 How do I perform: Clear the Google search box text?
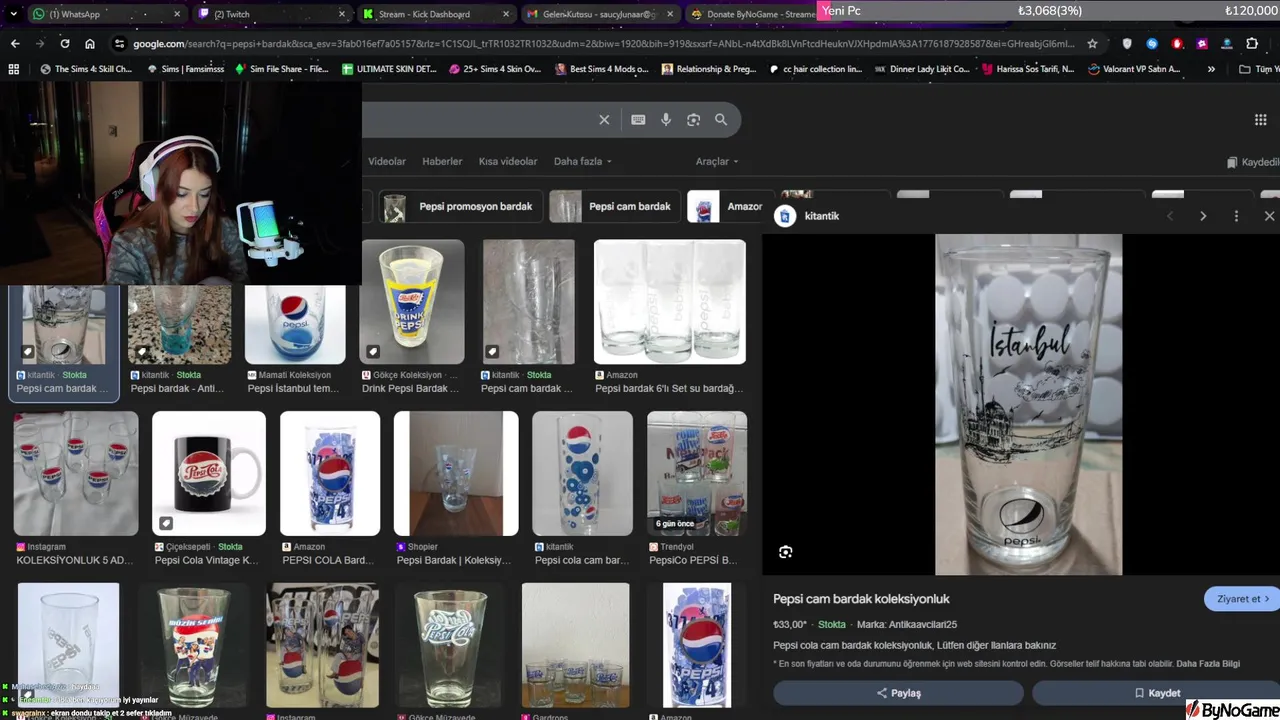point(604,120)
